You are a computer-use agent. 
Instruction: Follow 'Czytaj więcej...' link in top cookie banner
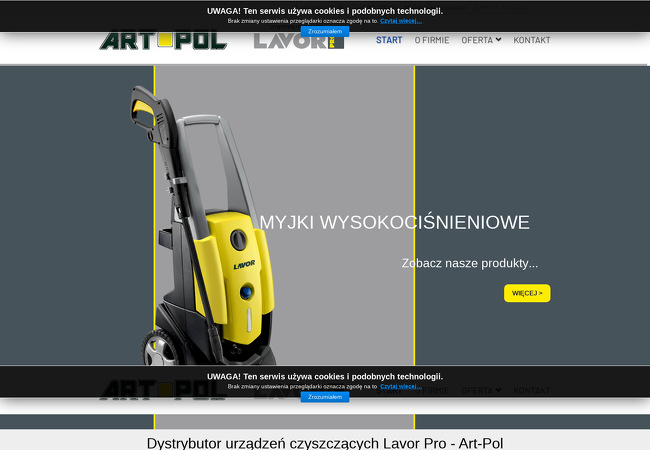tap(401, 21)
